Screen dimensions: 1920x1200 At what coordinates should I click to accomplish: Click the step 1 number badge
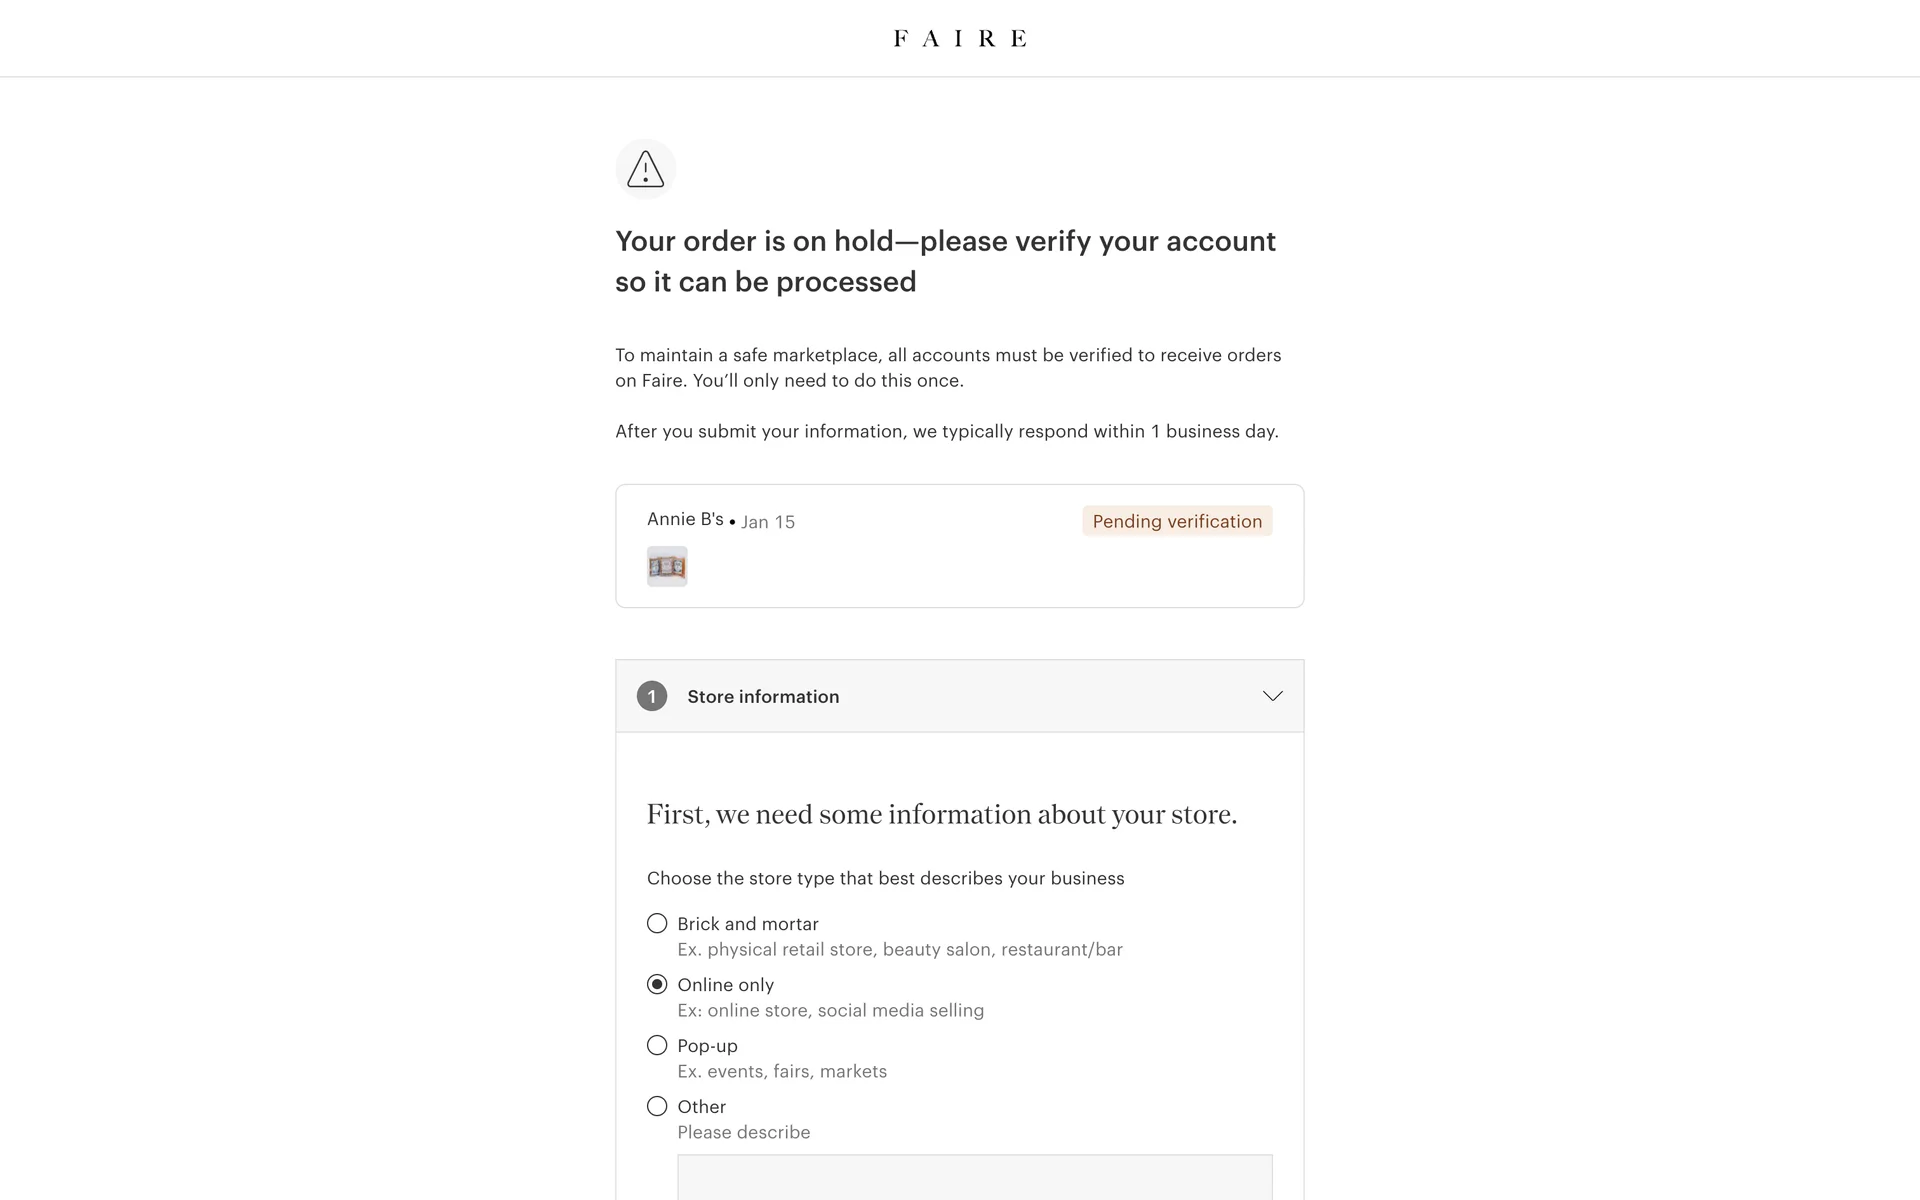point(652,696)
